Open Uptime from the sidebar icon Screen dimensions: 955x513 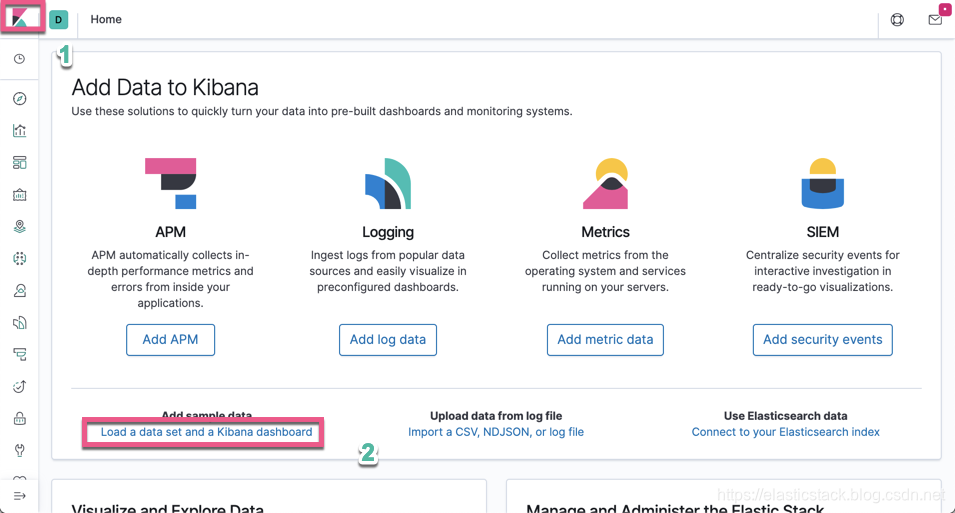click(19, 386)
